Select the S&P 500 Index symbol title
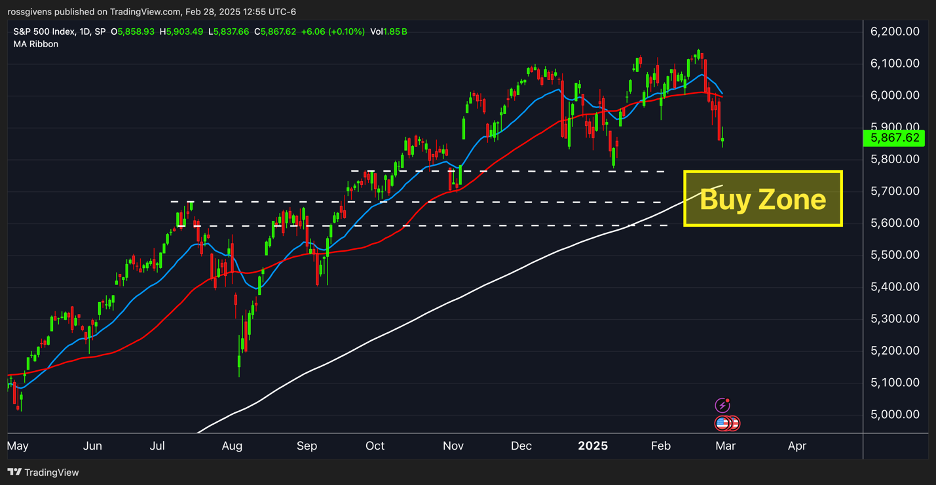The height and width of the screenshot is (486, 936). click(x=43, y=32)
